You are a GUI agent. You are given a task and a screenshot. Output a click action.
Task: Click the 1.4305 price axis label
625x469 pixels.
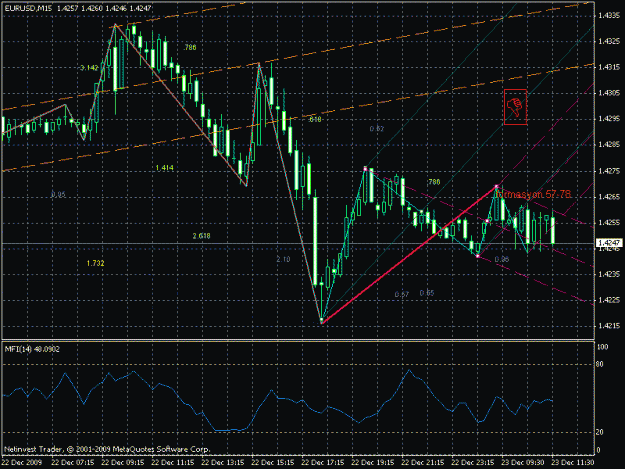(609, 93)
